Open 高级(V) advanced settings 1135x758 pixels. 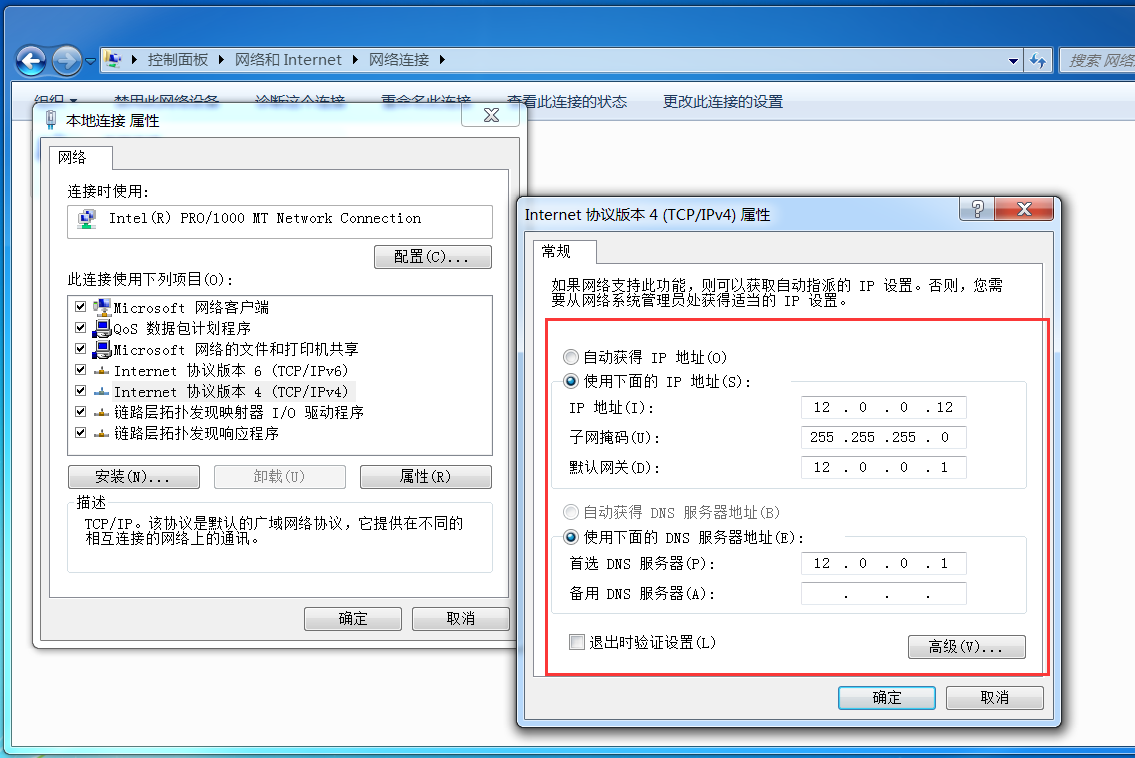tap(966, 646)
